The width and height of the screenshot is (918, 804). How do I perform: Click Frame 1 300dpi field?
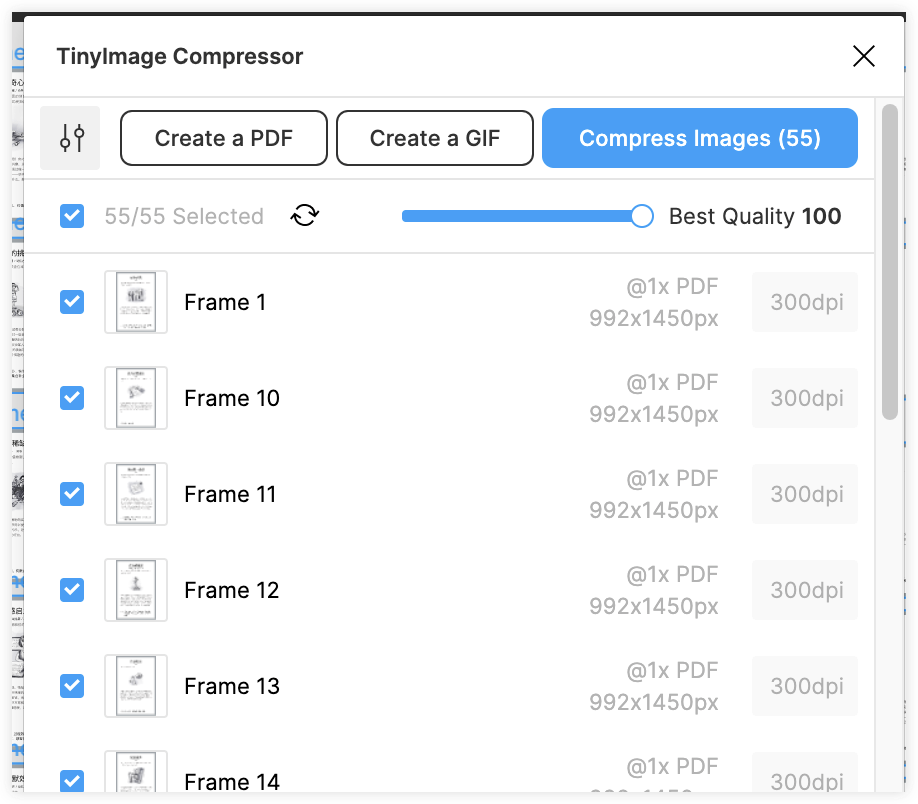point(805,302)
